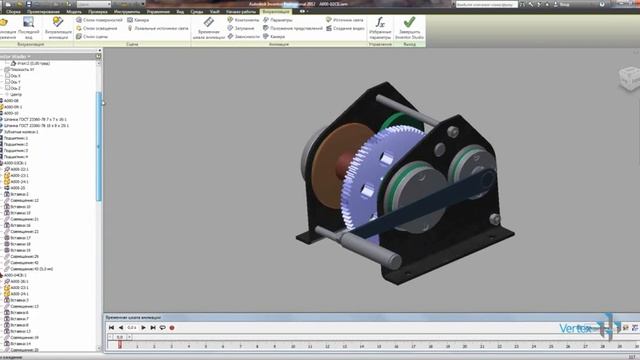Open the Инструменты ribbon tab
The height and width of the screenshot is (360, 640).
[127, 12]
